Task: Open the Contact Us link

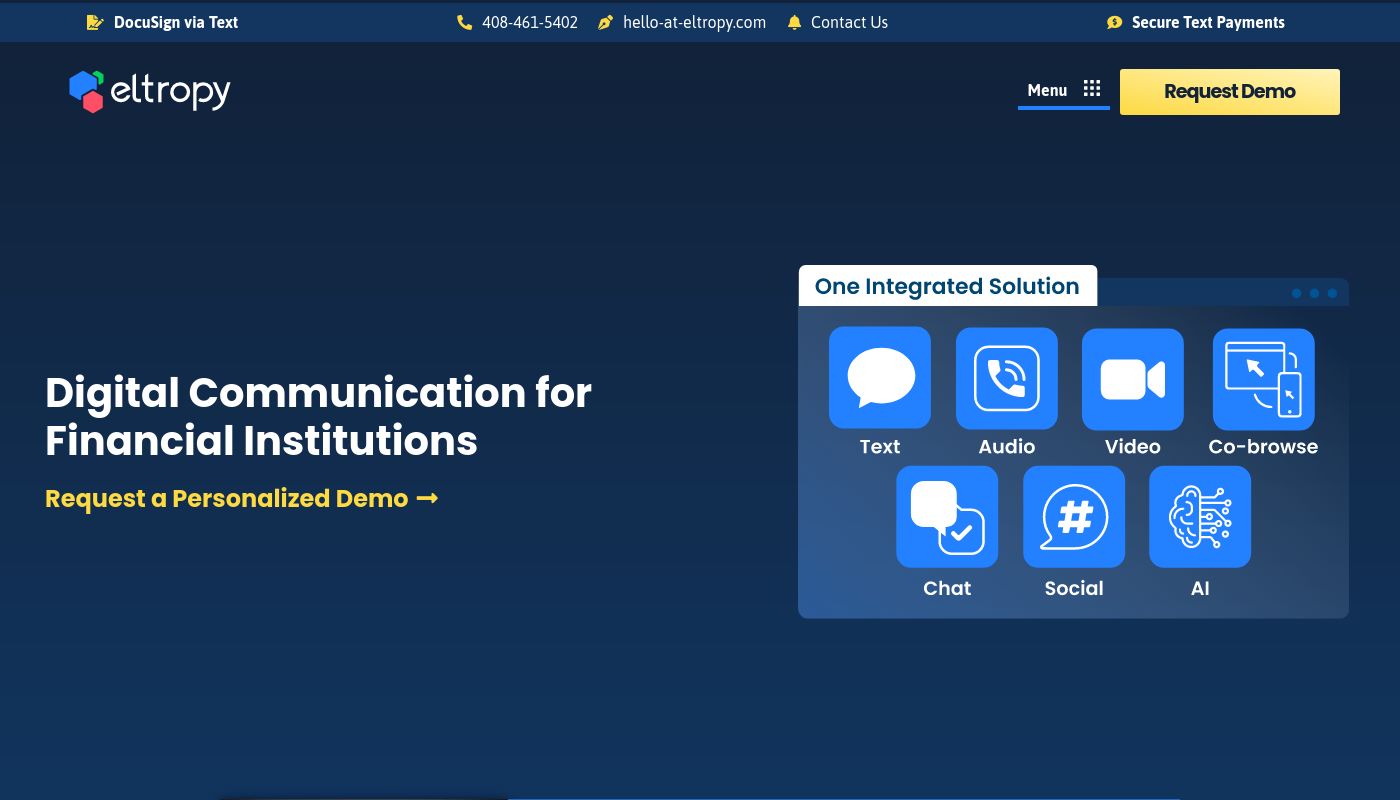Action: click(x=849, y=22)
